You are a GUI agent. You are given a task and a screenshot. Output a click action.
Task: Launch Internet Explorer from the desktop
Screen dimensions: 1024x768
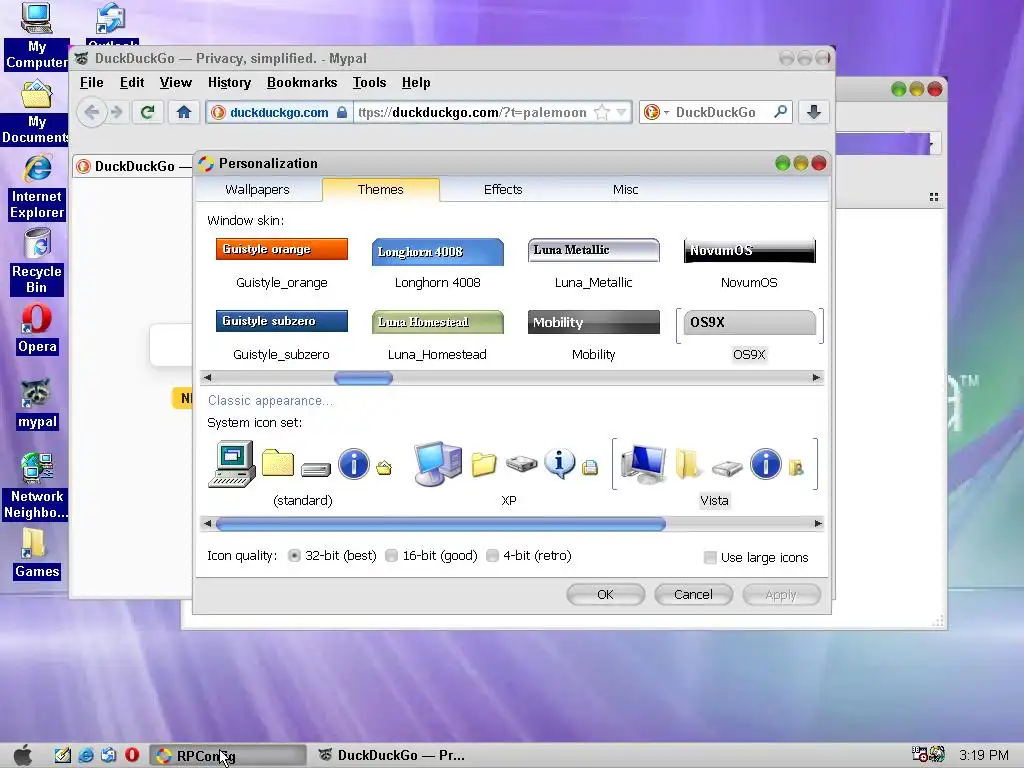click(37, 187)
